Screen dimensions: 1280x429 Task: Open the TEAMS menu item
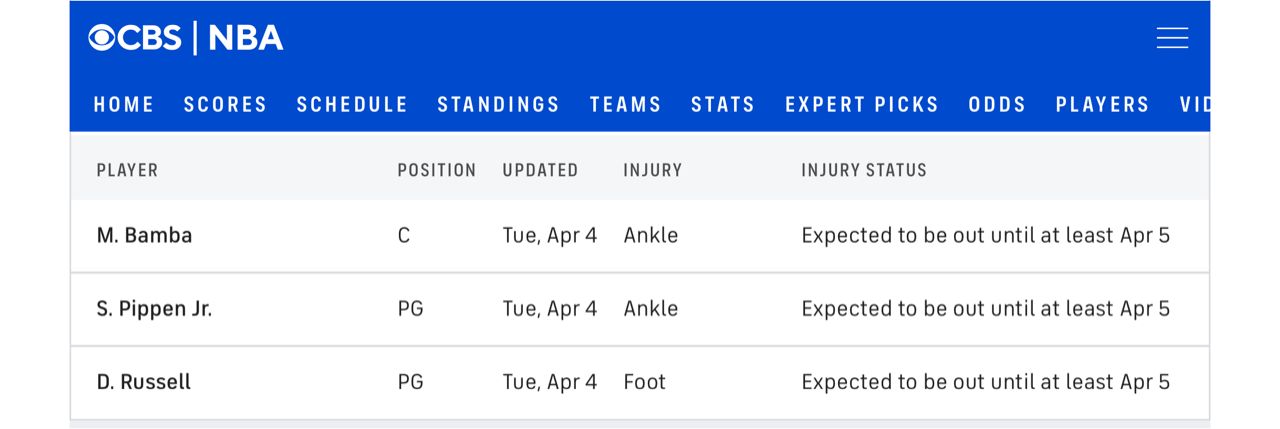click(626, 105)
